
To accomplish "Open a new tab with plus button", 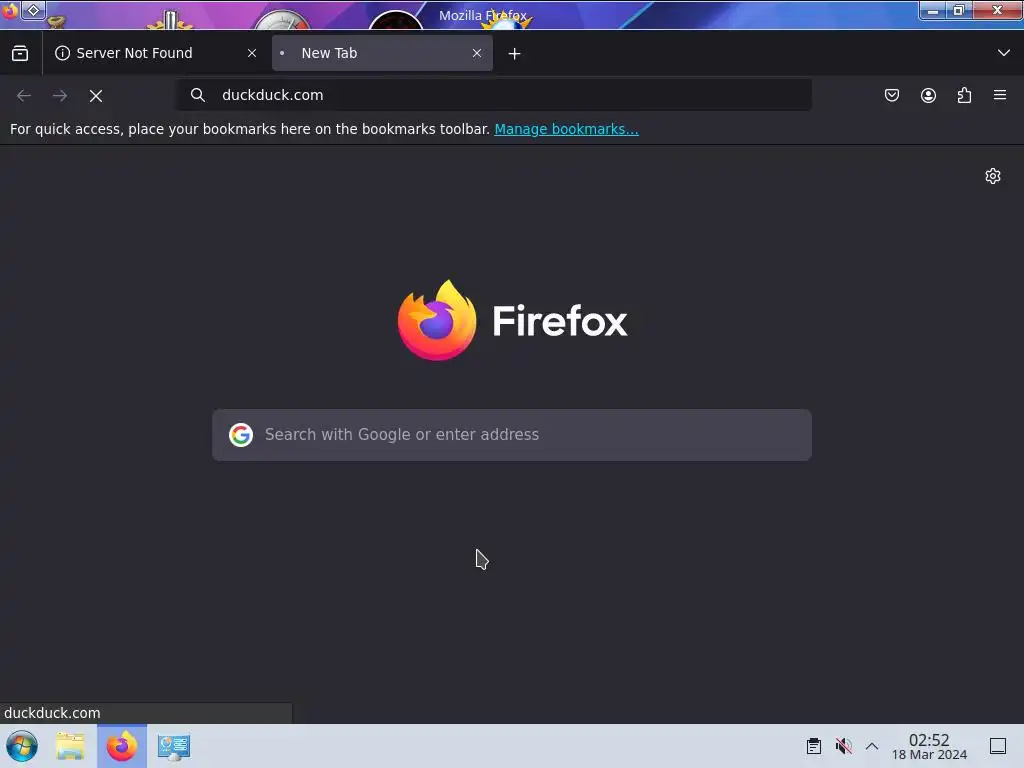I will point(515,54).
